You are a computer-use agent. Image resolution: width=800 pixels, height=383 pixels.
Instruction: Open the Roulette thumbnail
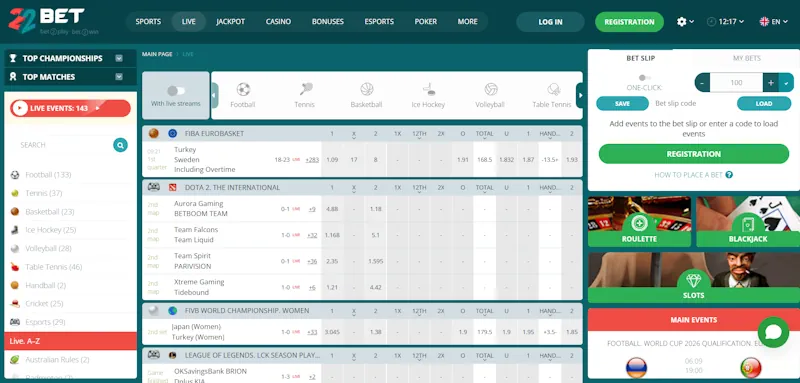[x=639, y=222]
